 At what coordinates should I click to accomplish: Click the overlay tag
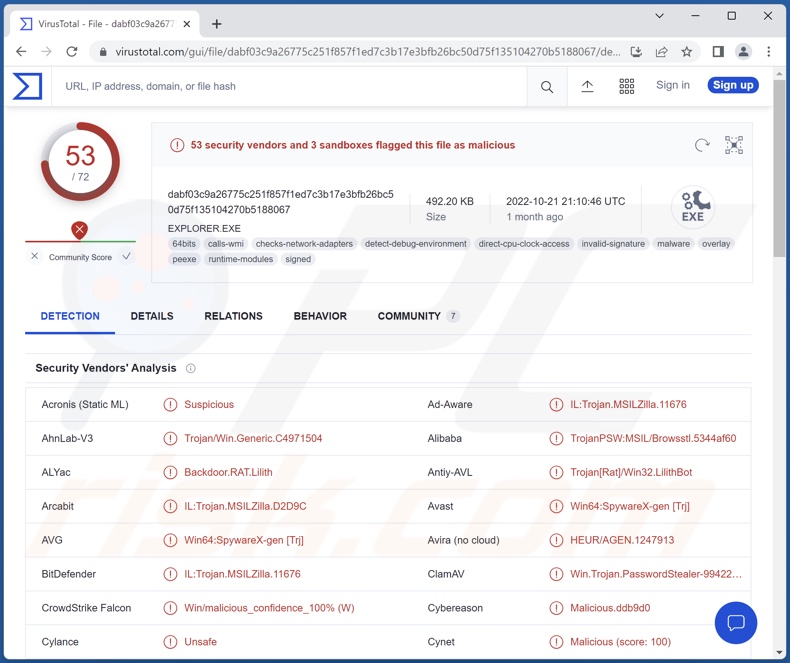point(716,244)
